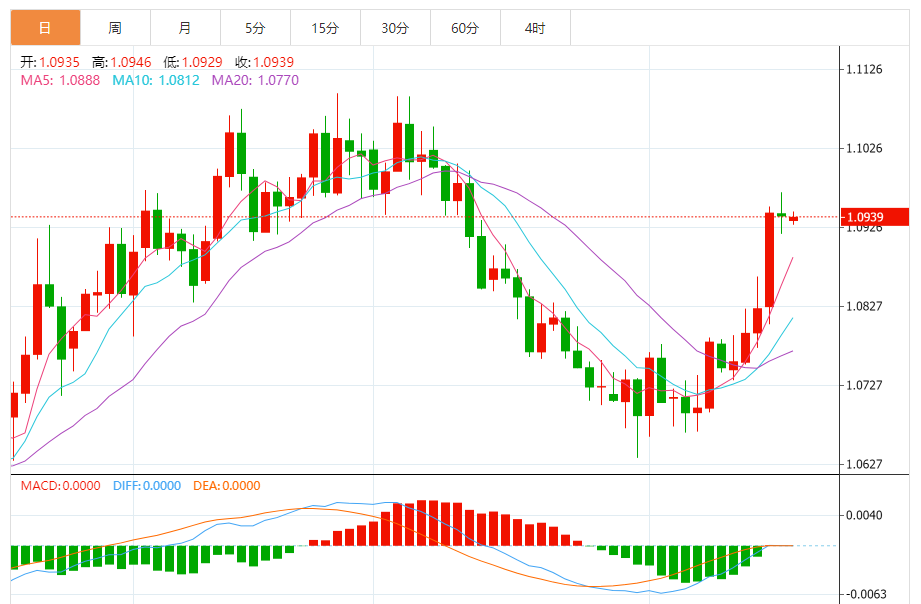Open the 15分 chart tab

[x=325, y=28]
